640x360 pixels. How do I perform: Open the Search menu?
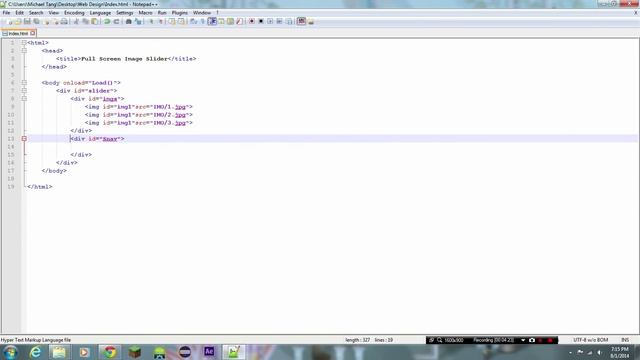[36, 13]
